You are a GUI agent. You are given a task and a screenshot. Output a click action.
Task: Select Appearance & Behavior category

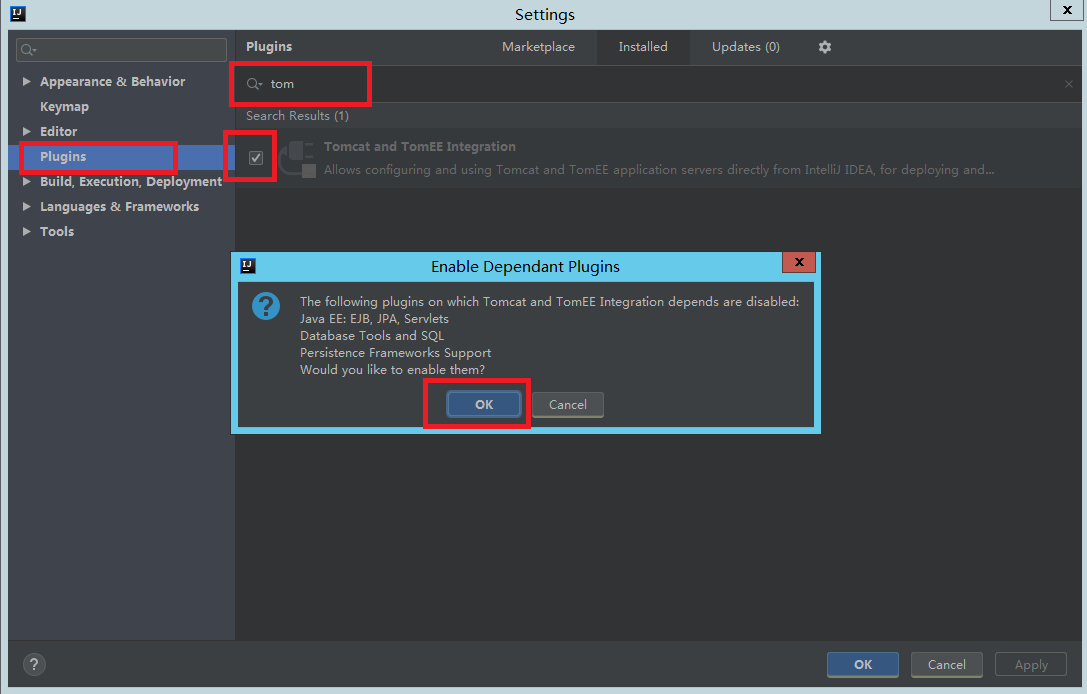click(x=112, y=81)
